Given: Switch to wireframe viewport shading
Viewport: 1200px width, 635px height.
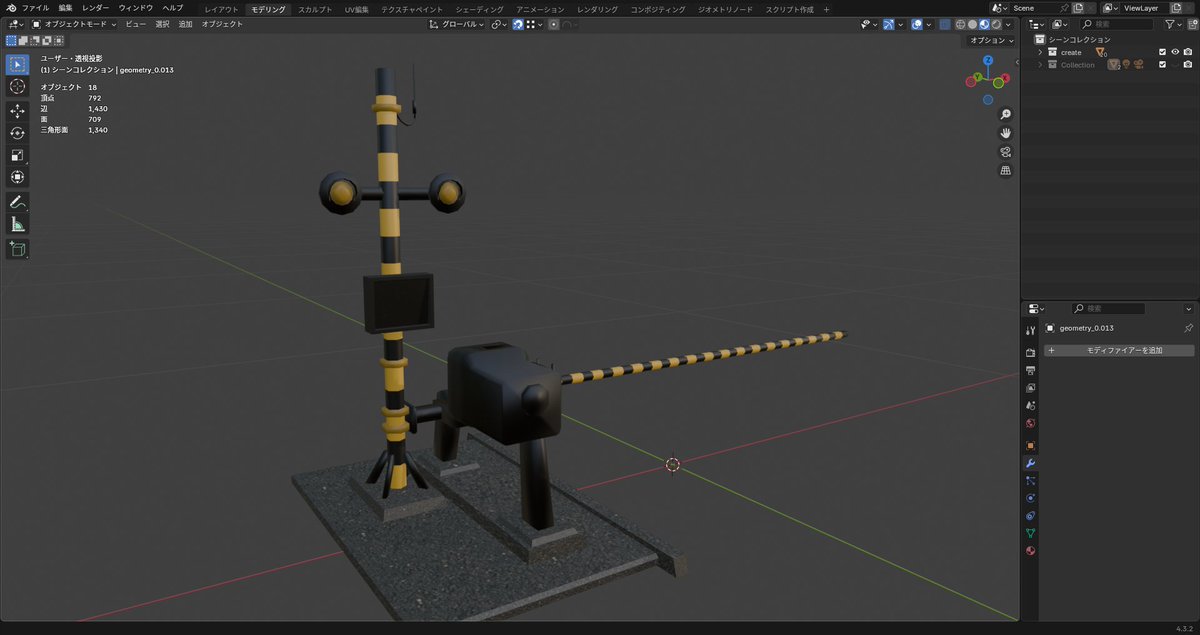Looking at the screenshot, I should click(x=960, y=24).
